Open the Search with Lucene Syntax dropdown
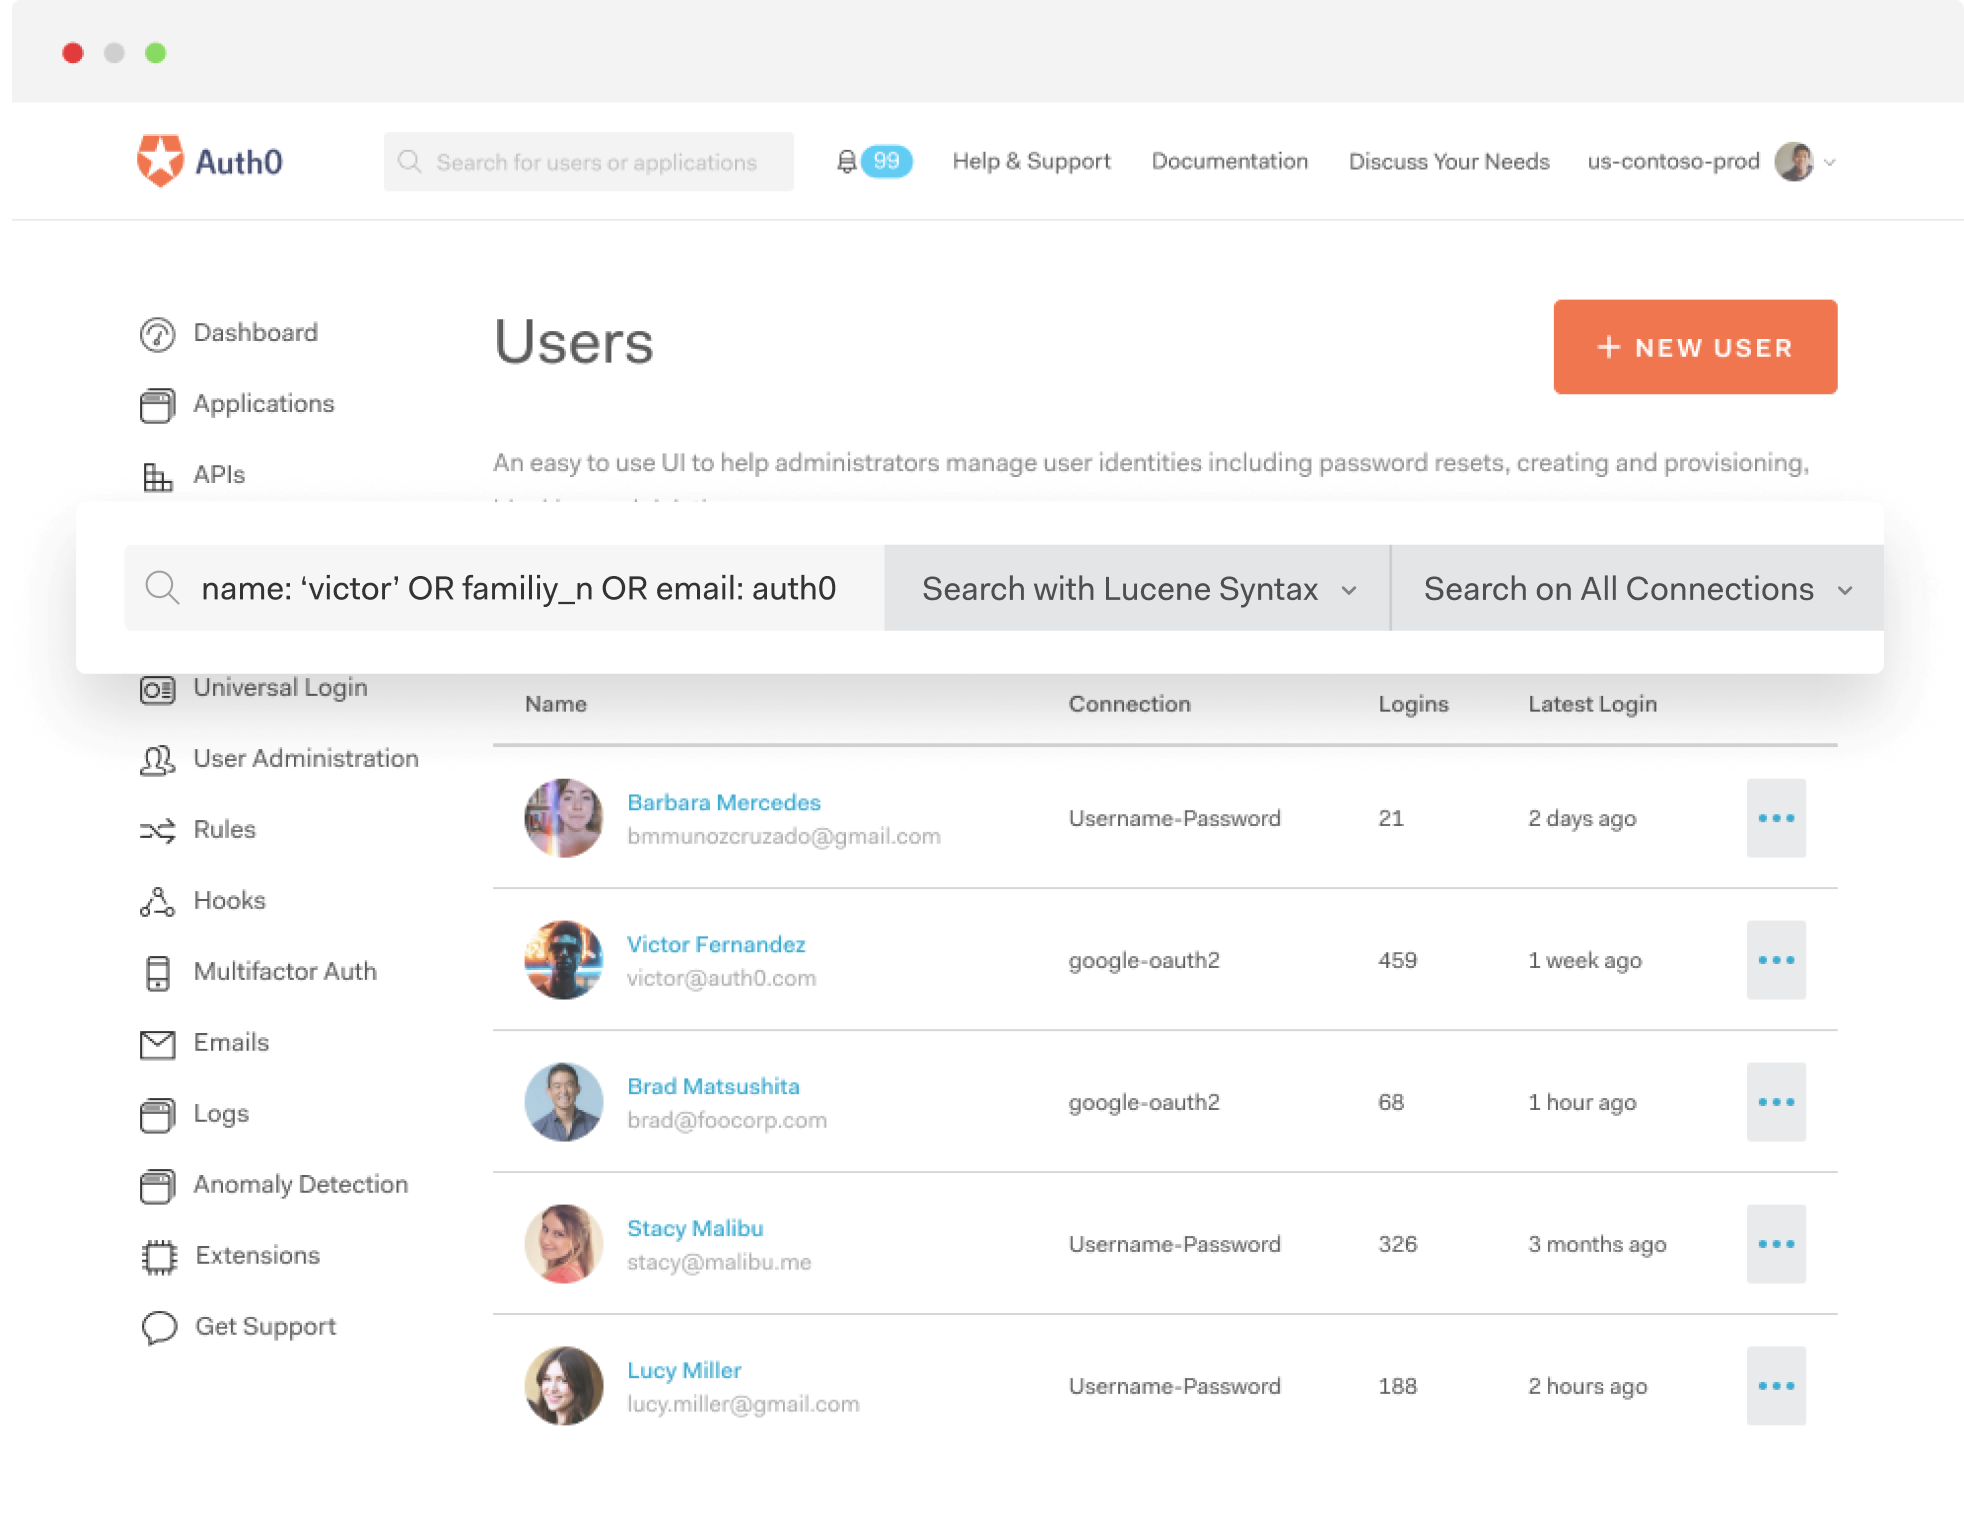The width and height of the screenshot is (1964, 1516). pyautogui.click(x=1137, y=588)
